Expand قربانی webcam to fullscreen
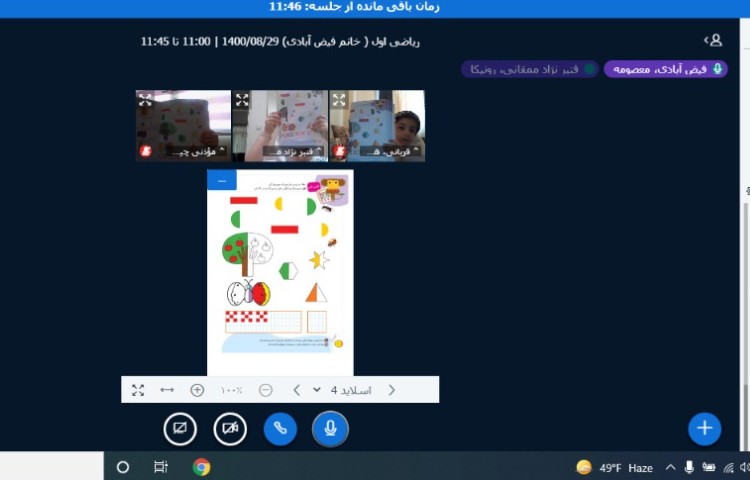The height and width of the screenshot is (480, 750). tap(339, 100)
